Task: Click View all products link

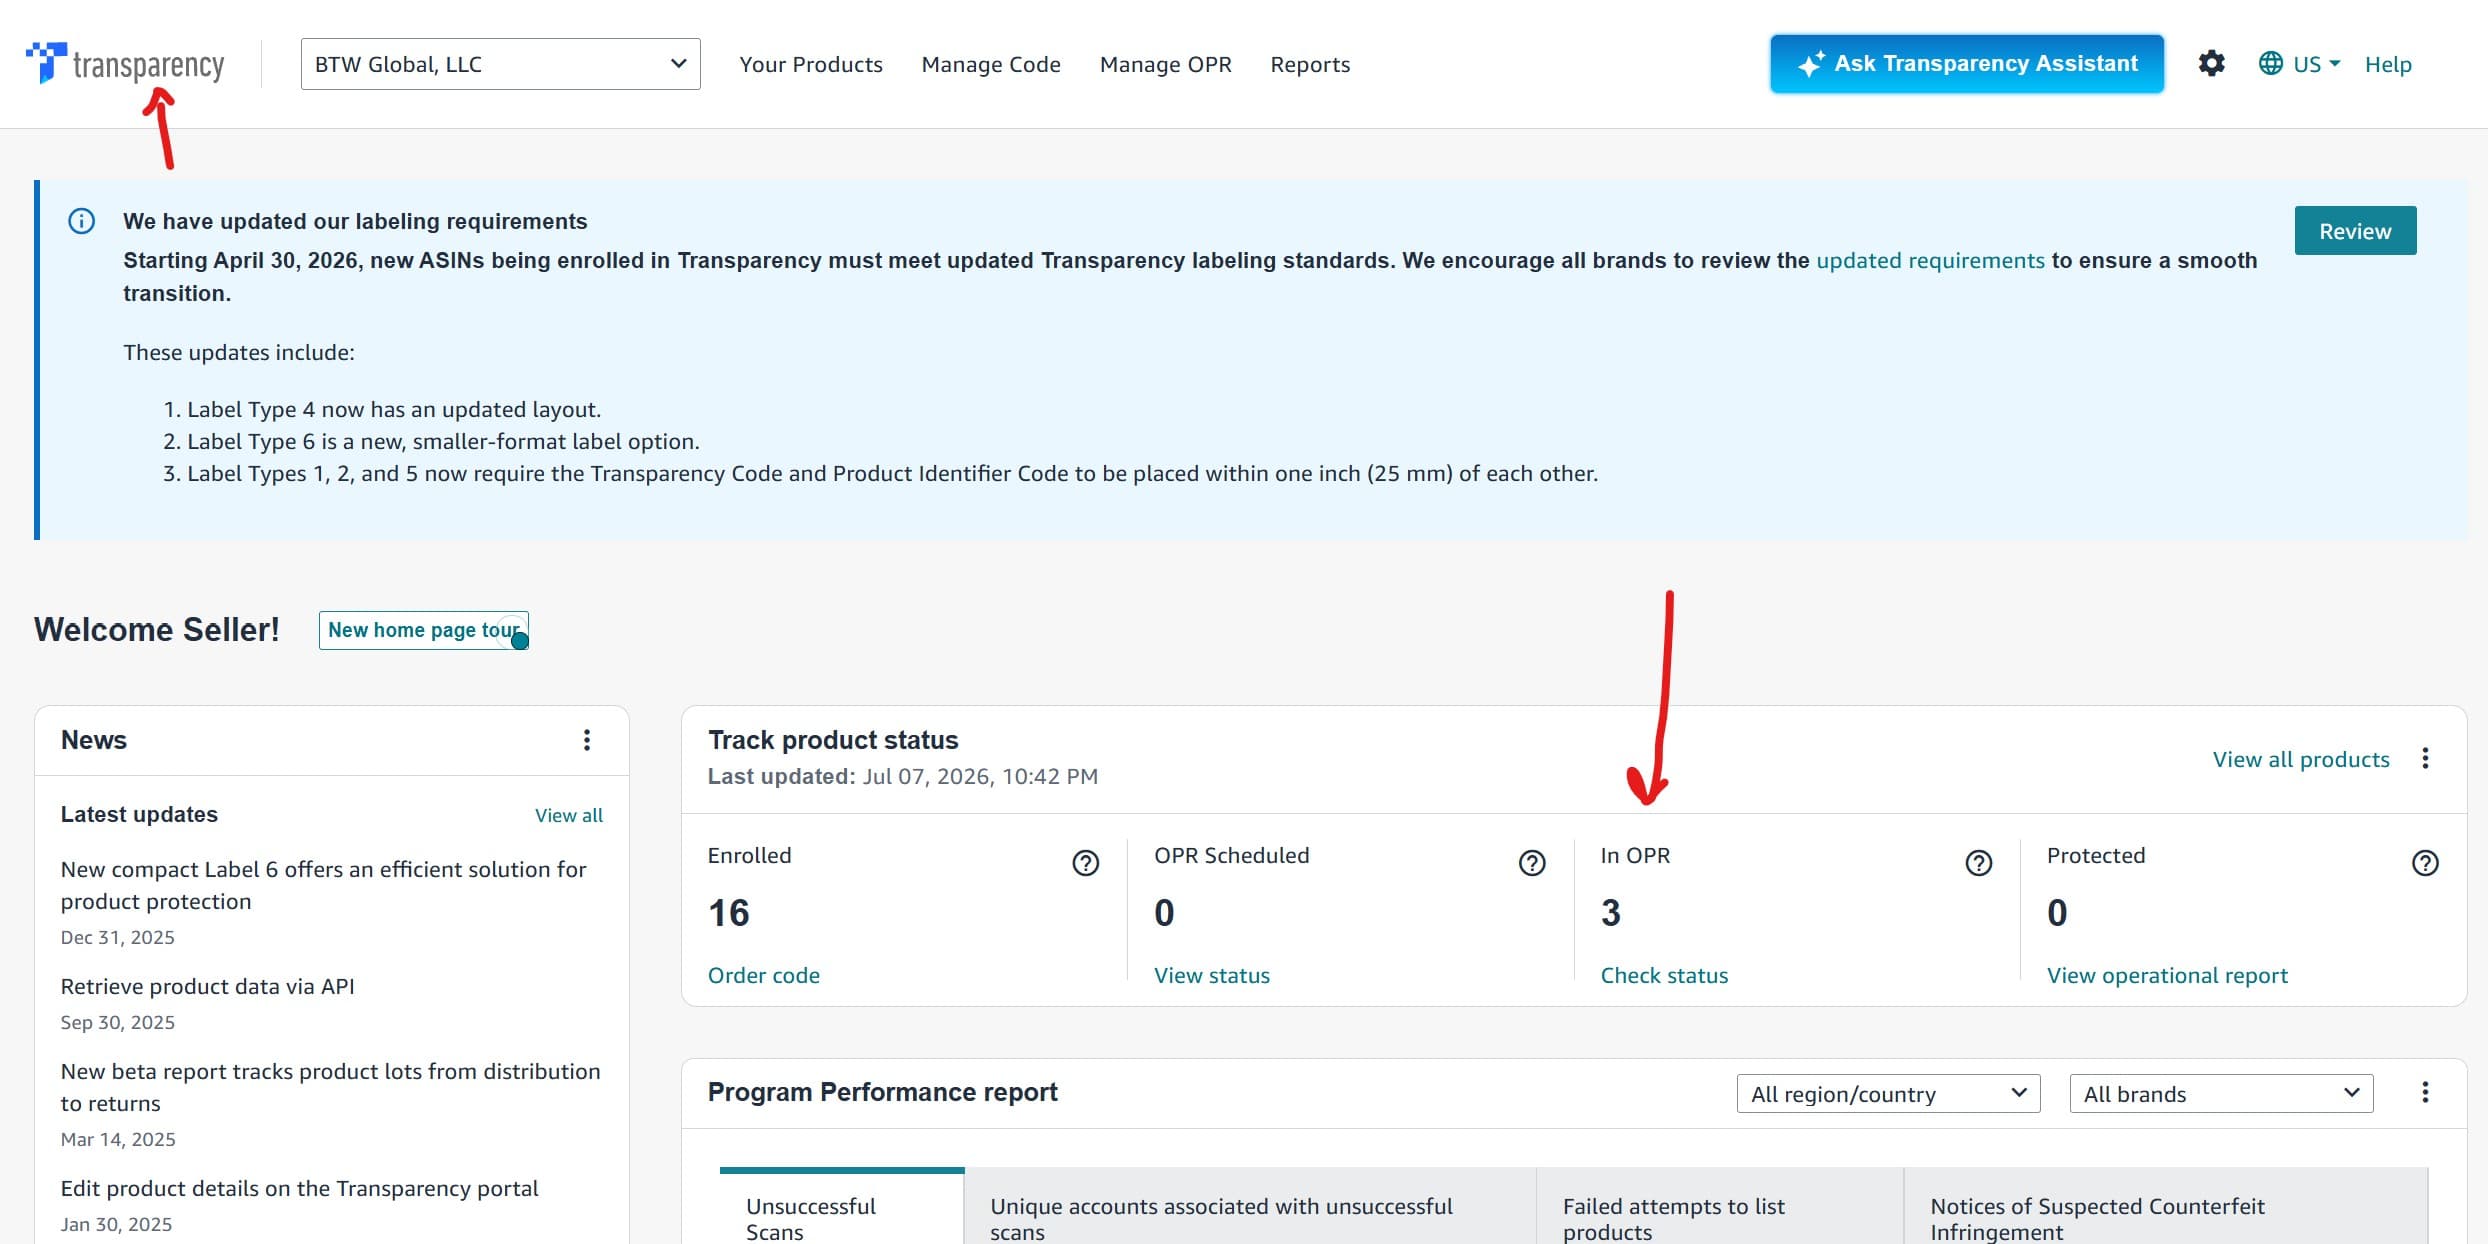Action: (2301, 759)
